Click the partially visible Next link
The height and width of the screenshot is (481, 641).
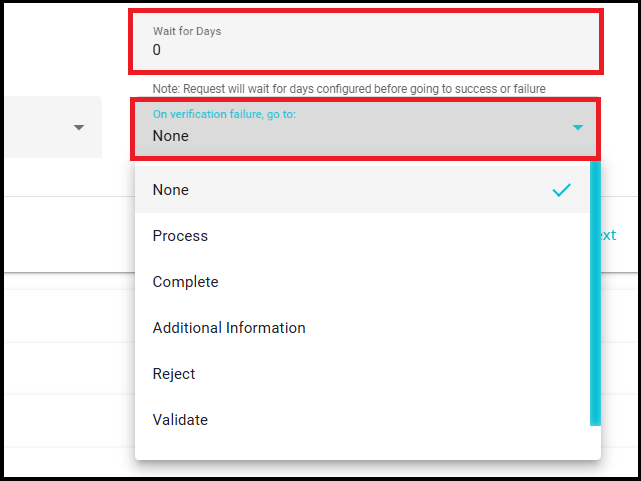pos(606,236)
